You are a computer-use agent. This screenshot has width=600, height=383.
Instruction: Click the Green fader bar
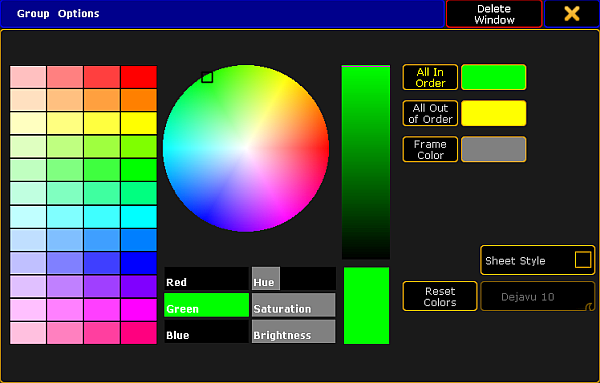[207, 305]
